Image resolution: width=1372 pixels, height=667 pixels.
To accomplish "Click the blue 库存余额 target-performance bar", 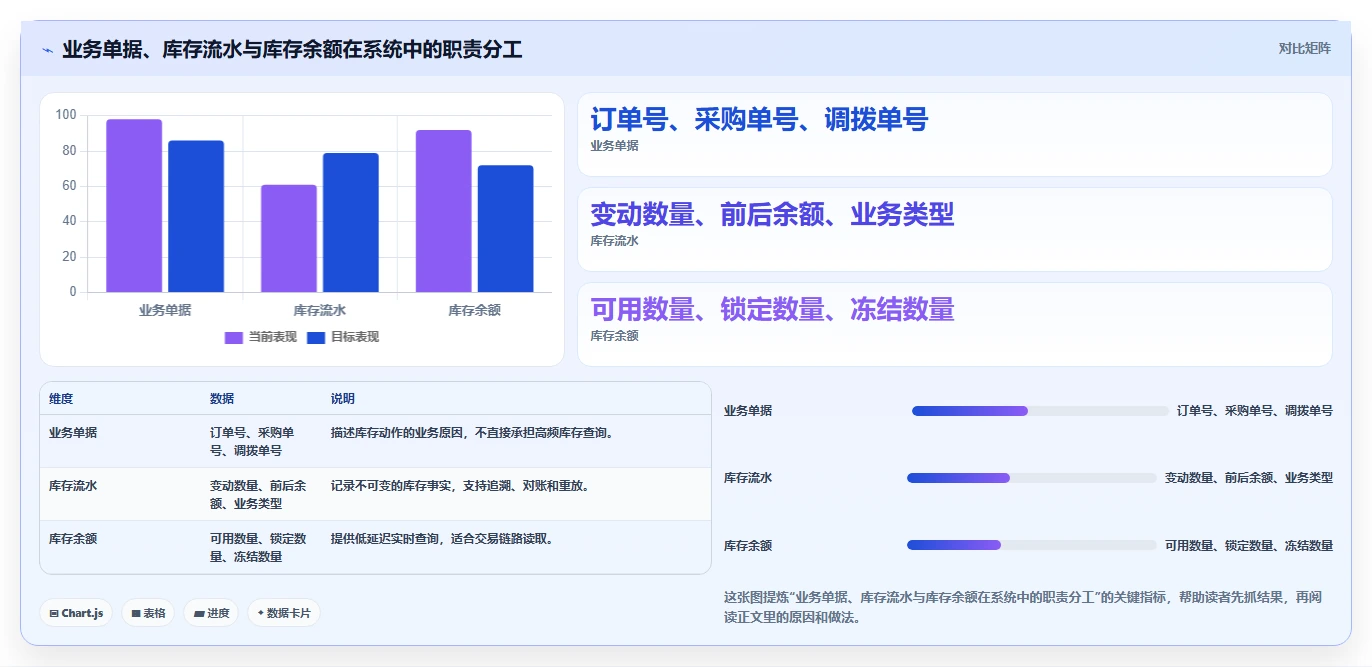I will pos(506,229).
